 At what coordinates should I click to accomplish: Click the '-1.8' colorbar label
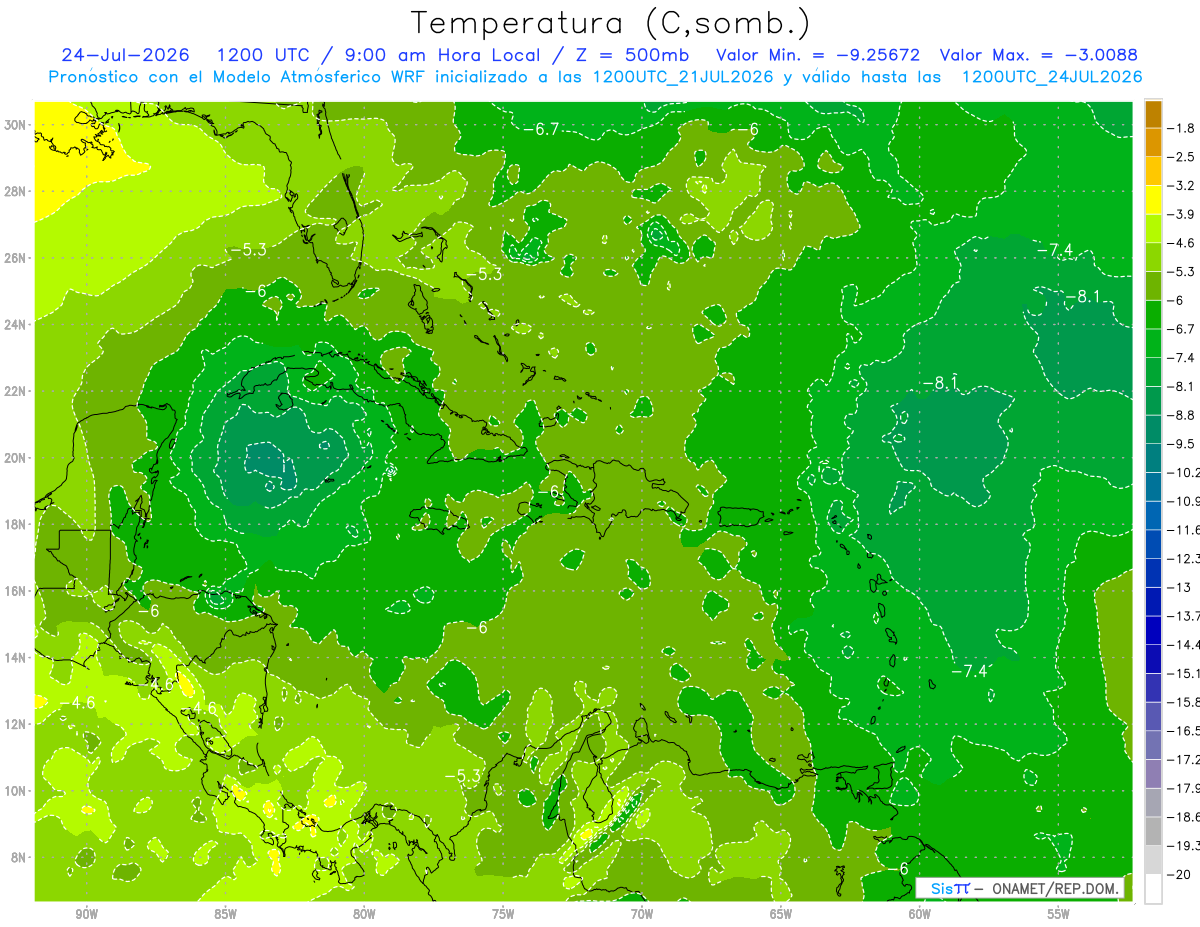click(x=1182, y=128)
